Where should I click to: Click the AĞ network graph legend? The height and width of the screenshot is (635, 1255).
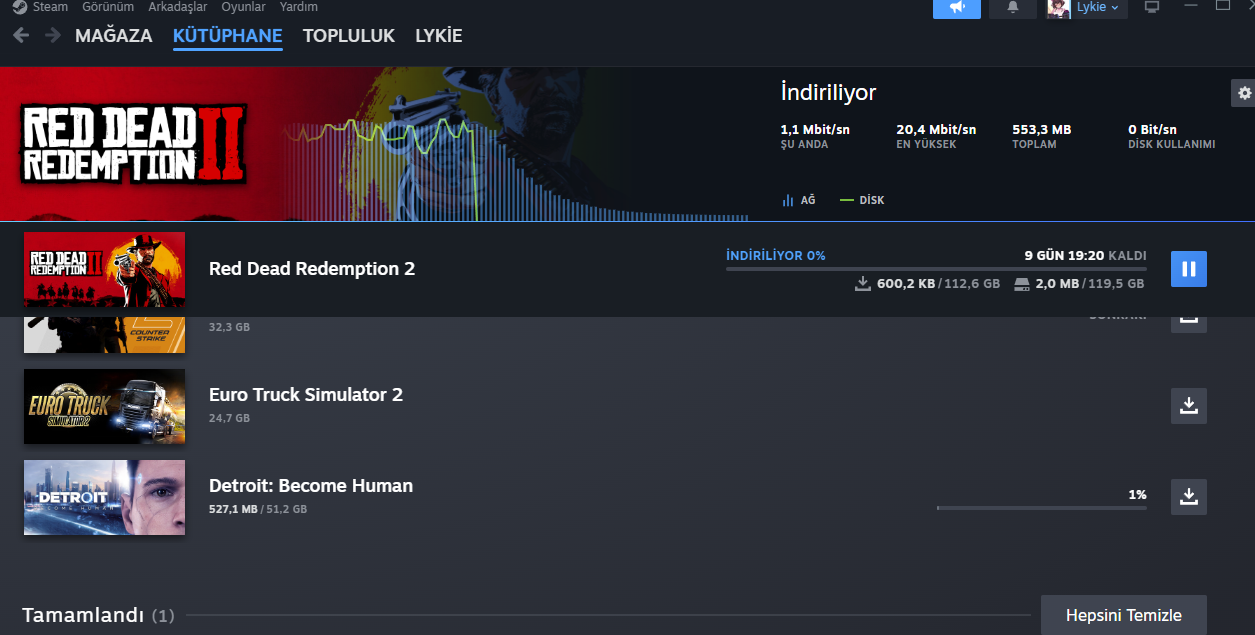pos(799,200)
